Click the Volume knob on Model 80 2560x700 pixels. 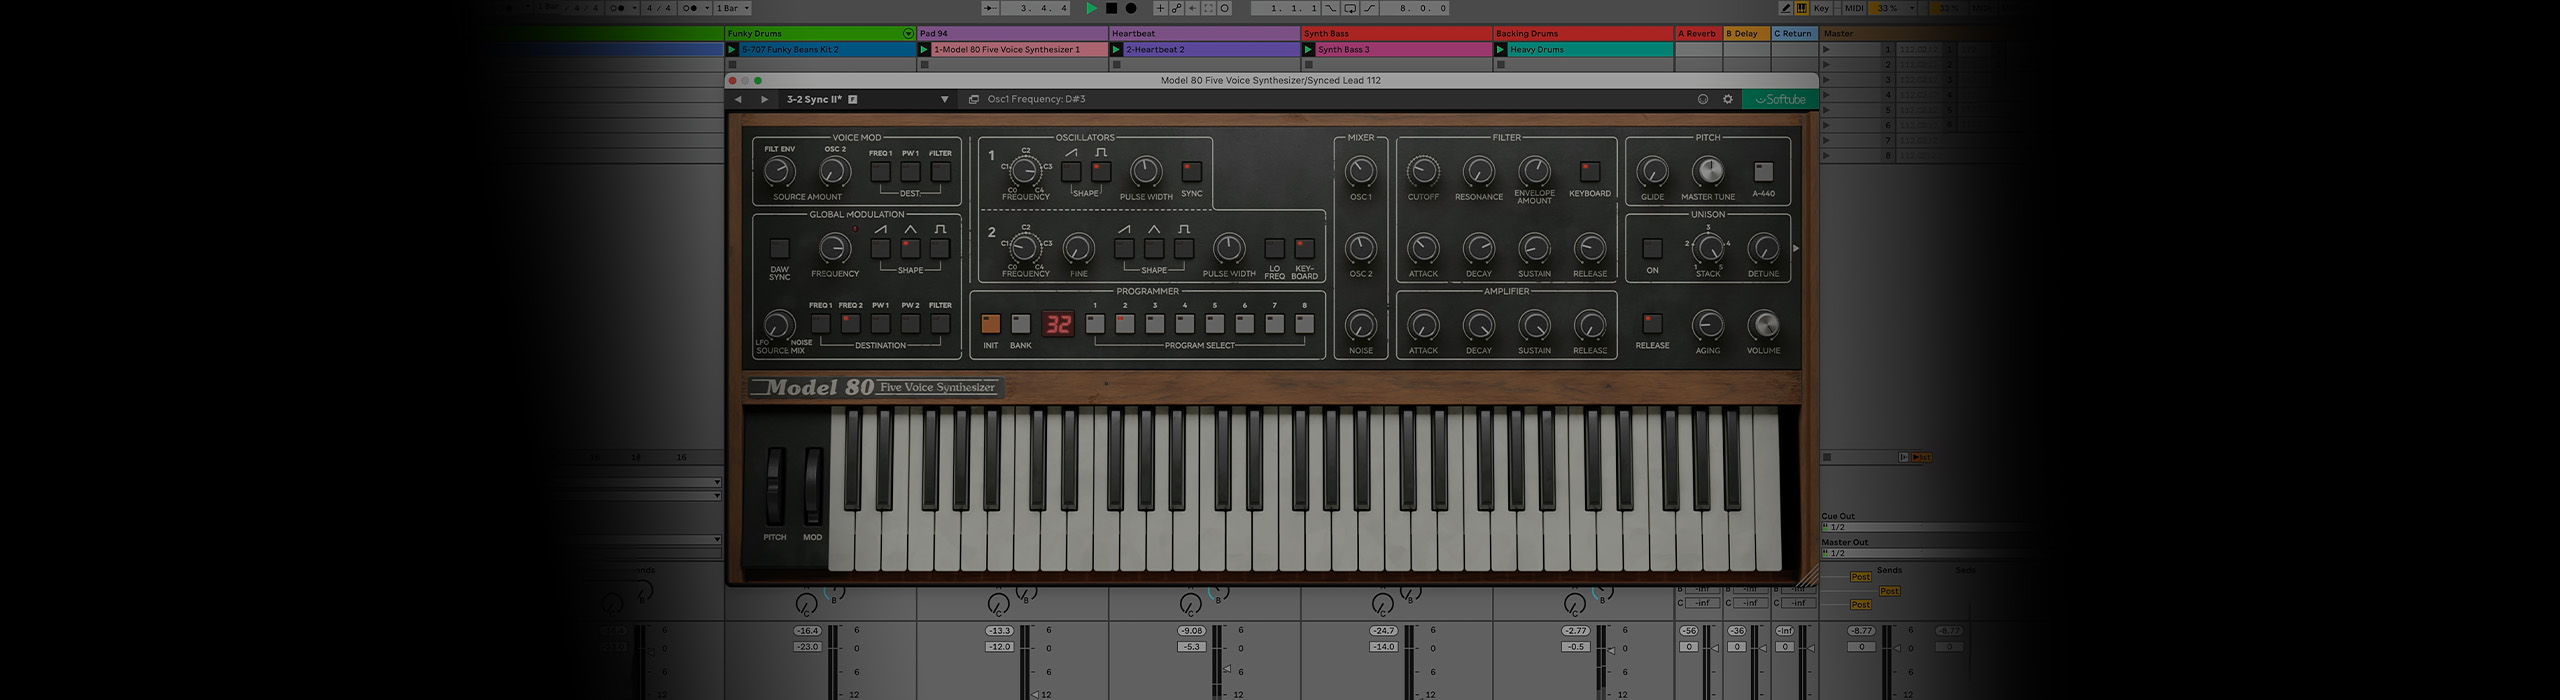pyautogui.click(x=1763, y=325)
